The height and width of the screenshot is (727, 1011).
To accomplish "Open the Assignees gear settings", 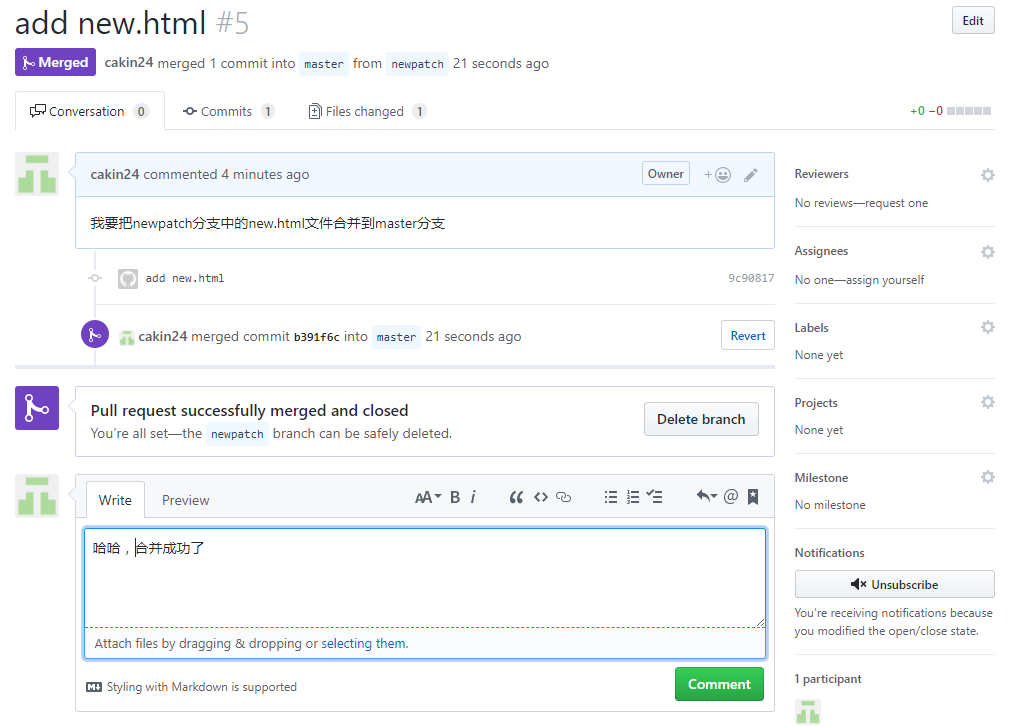I will (987, 252).
